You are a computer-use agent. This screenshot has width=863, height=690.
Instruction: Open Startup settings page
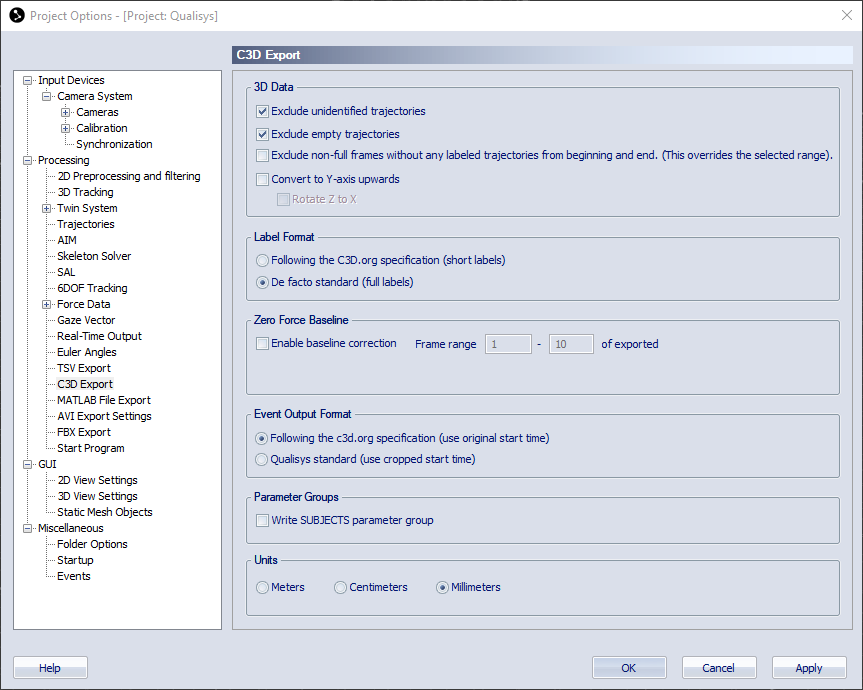[x=75, y=560]
